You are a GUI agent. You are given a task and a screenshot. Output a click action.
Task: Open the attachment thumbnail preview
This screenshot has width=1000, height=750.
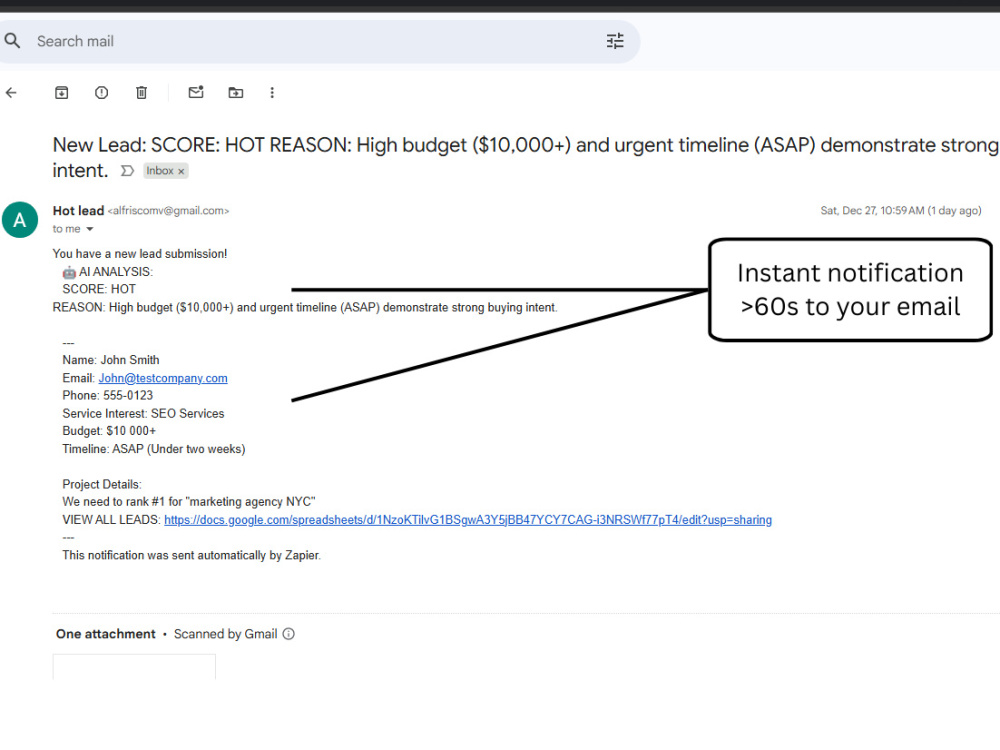pyautogui.click(x=134, y=667)
